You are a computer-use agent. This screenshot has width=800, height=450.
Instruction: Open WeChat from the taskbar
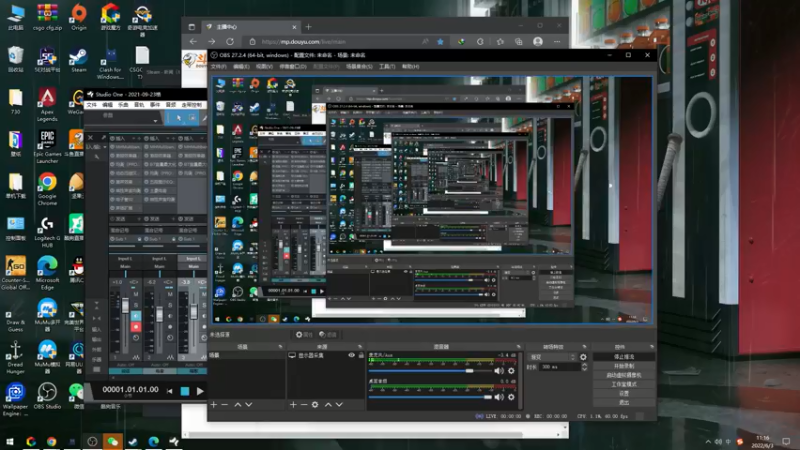click(112, 441)
